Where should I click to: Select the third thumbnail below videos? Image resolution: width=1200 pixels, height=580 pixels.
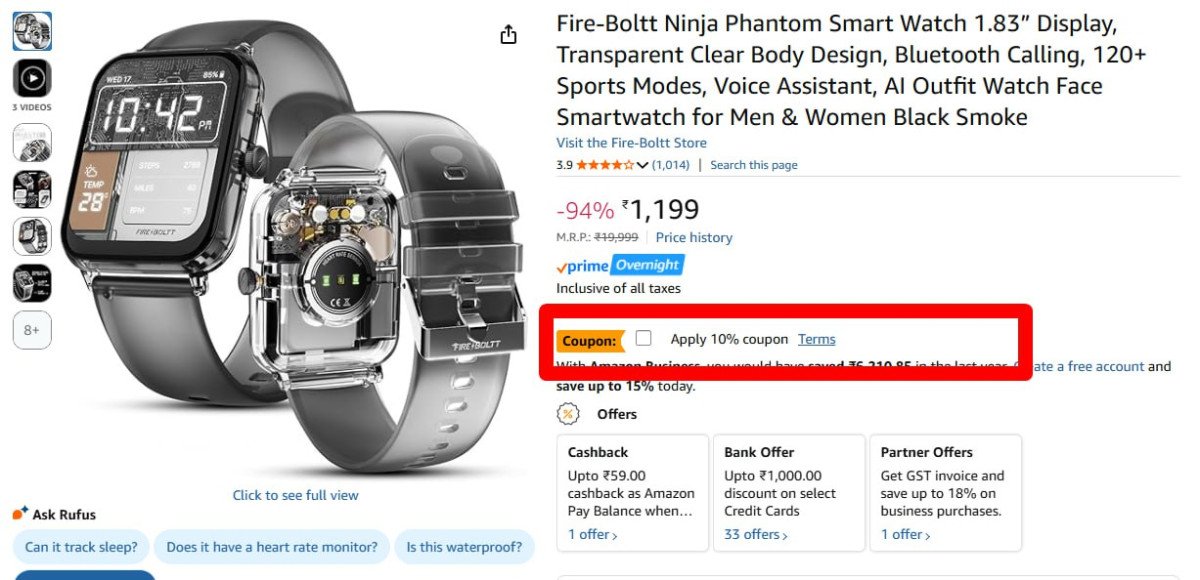(x=32, y=236)
